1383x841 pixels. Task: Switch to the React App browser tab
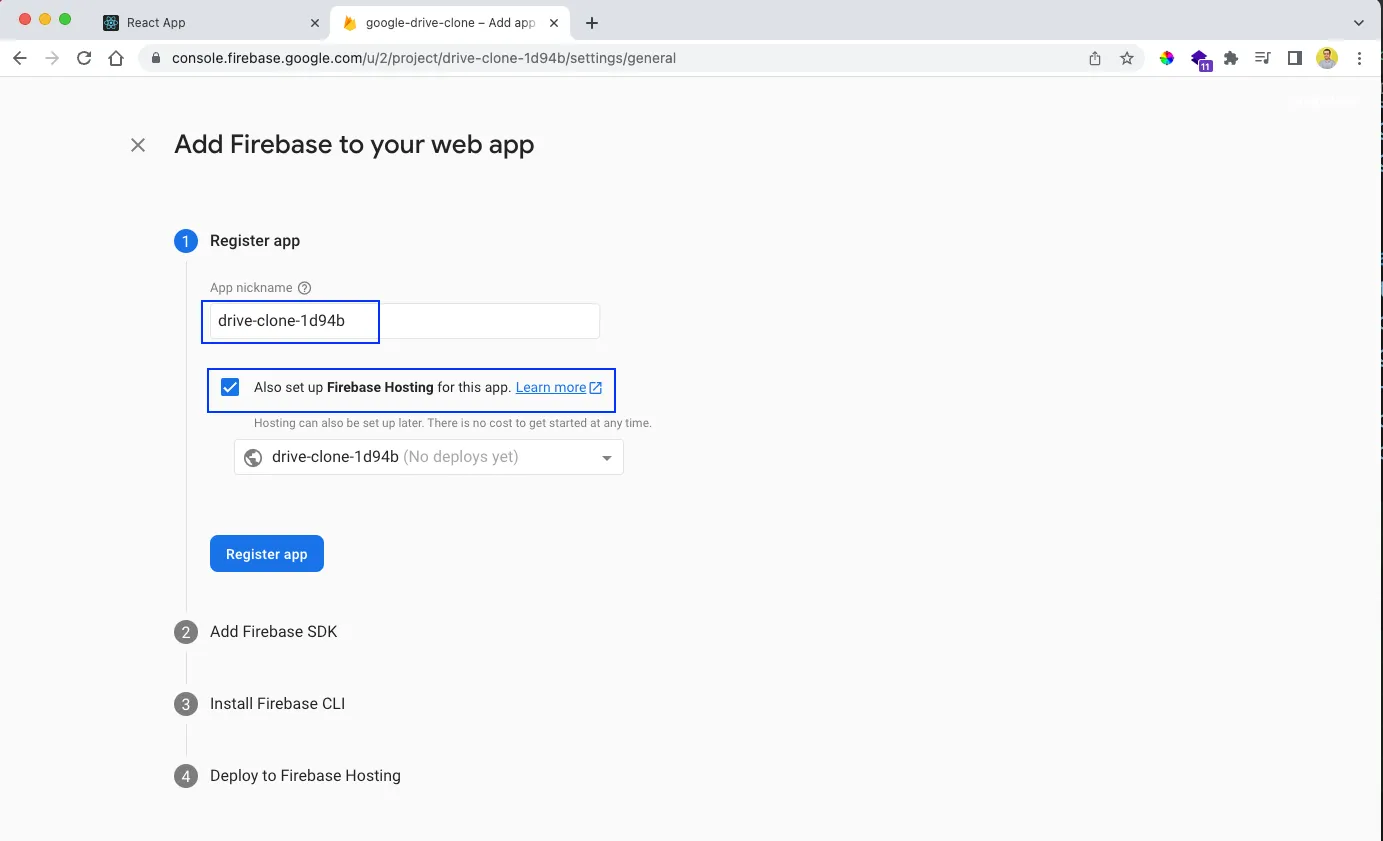pyautogui.click(x=210, y=22)
